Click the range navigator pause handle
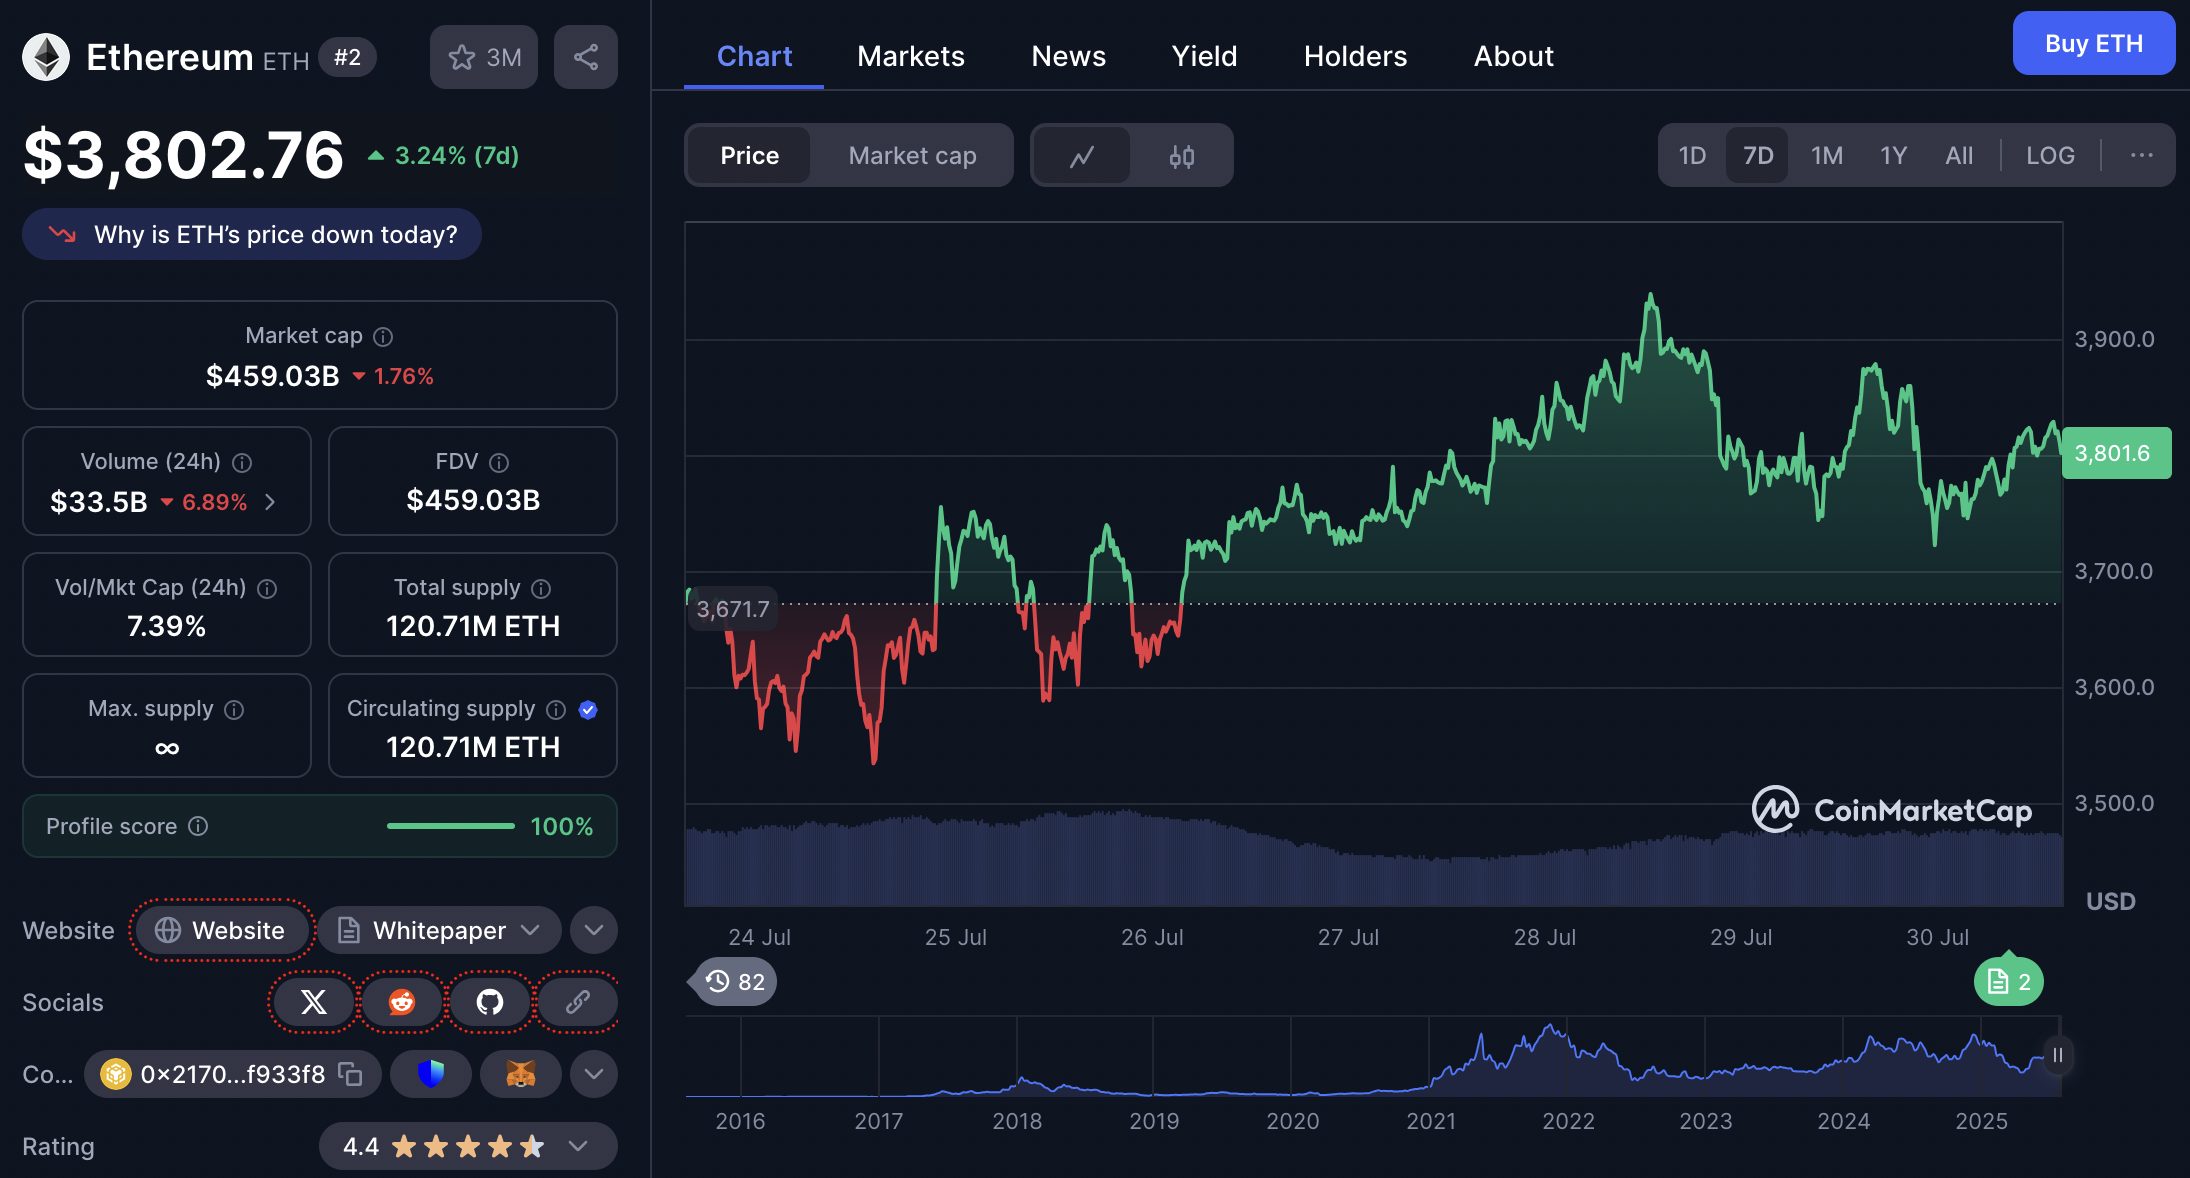The height and width of the screenshot is (1178, 2190). [x=2057, y=1056]
